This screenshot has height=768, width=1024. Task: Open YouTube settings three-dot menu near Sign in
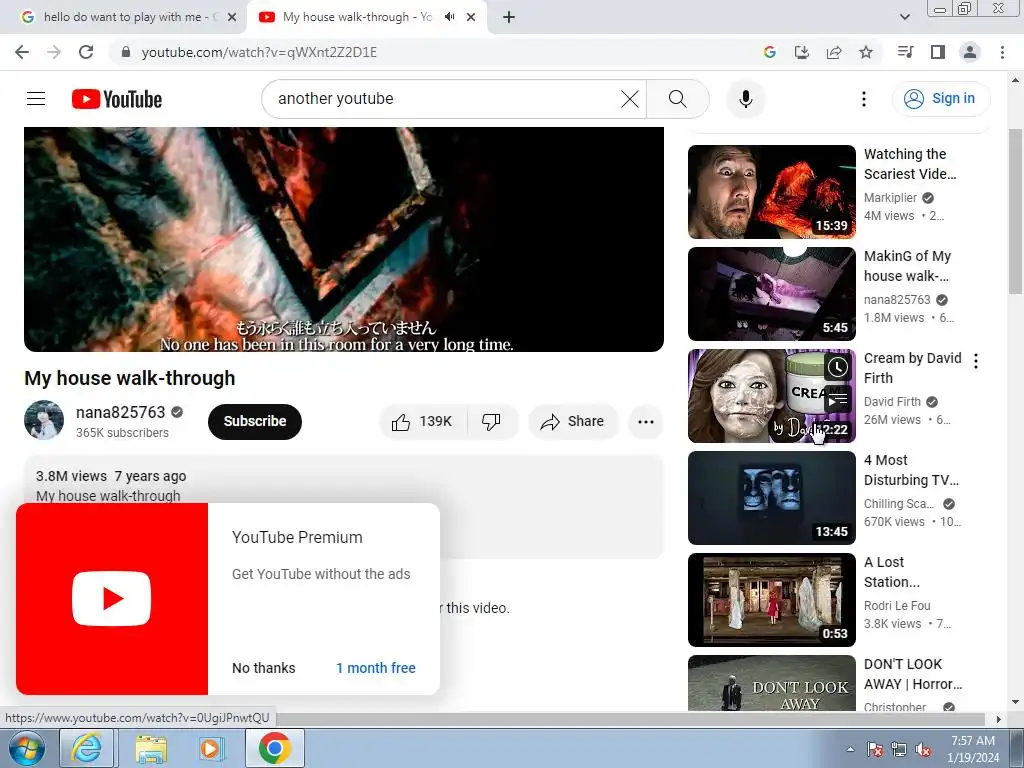pos(864,99)
